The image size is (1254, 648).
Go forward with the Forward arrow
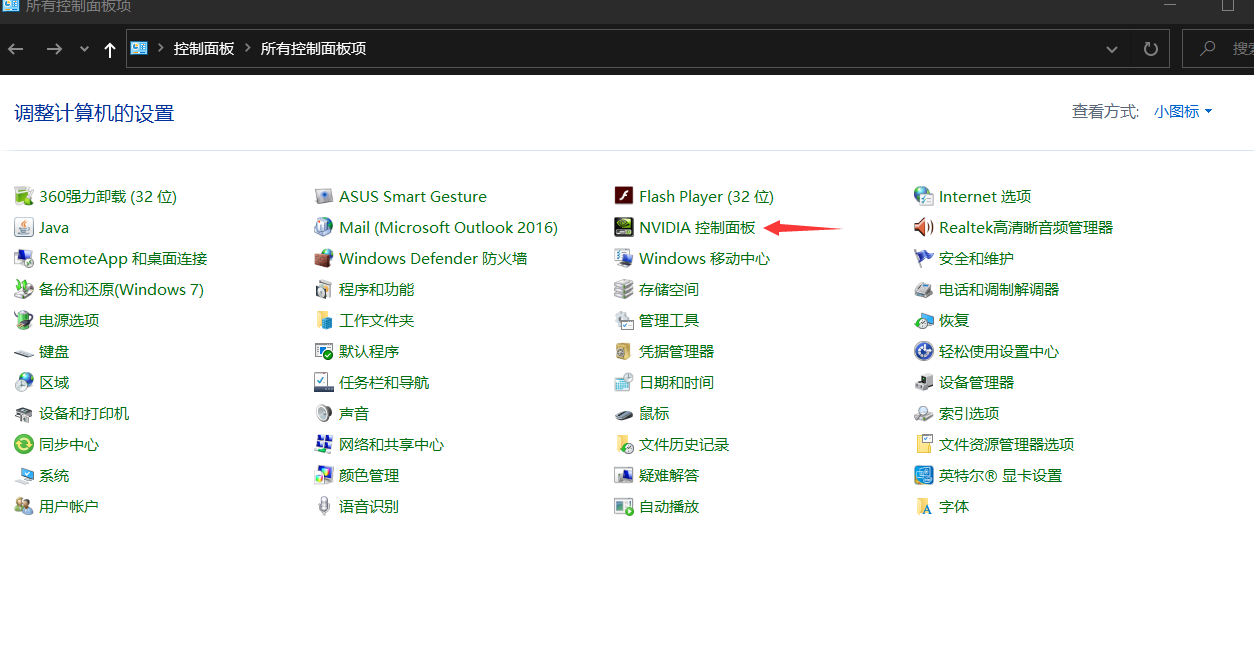[x=55, y=48]
